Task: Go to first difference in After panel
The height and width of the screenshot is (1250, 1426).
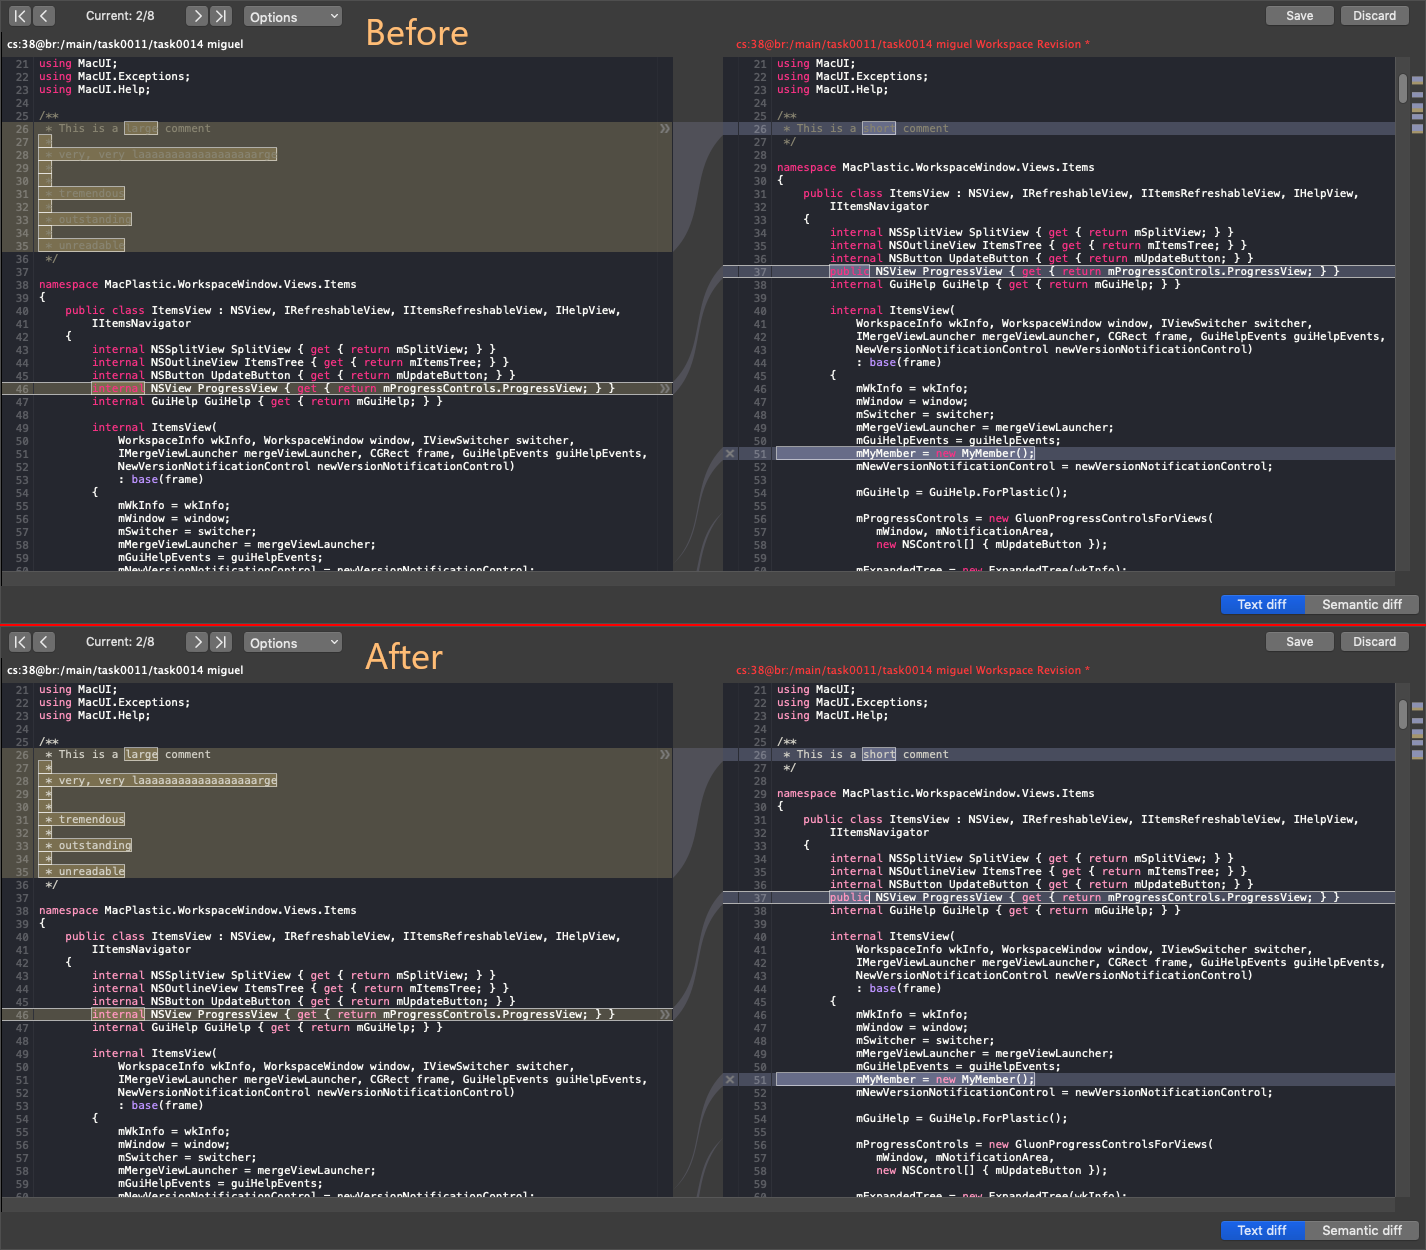Action: point(20,642)
